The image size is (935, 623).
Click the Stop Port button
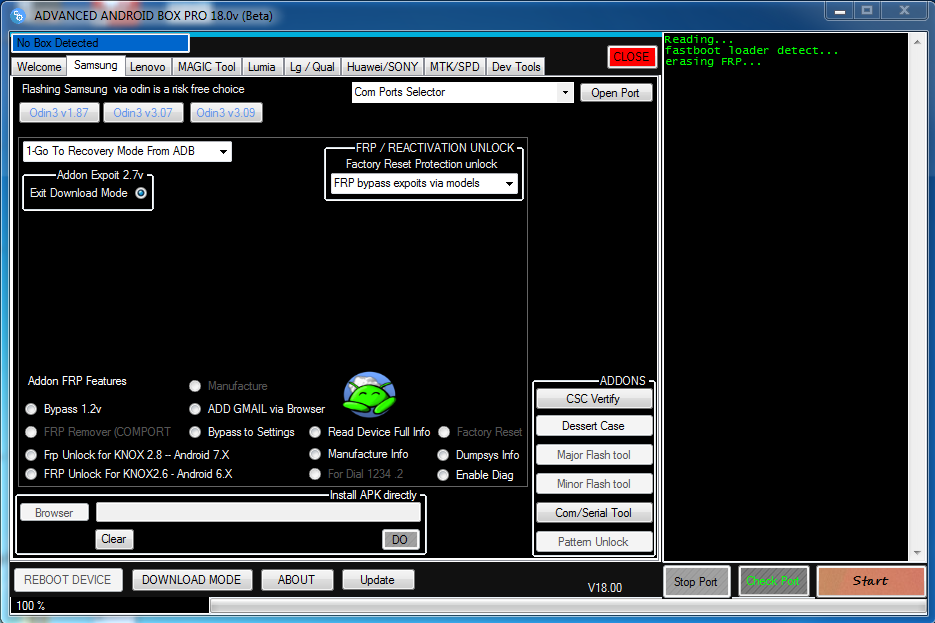click(696, 582)
